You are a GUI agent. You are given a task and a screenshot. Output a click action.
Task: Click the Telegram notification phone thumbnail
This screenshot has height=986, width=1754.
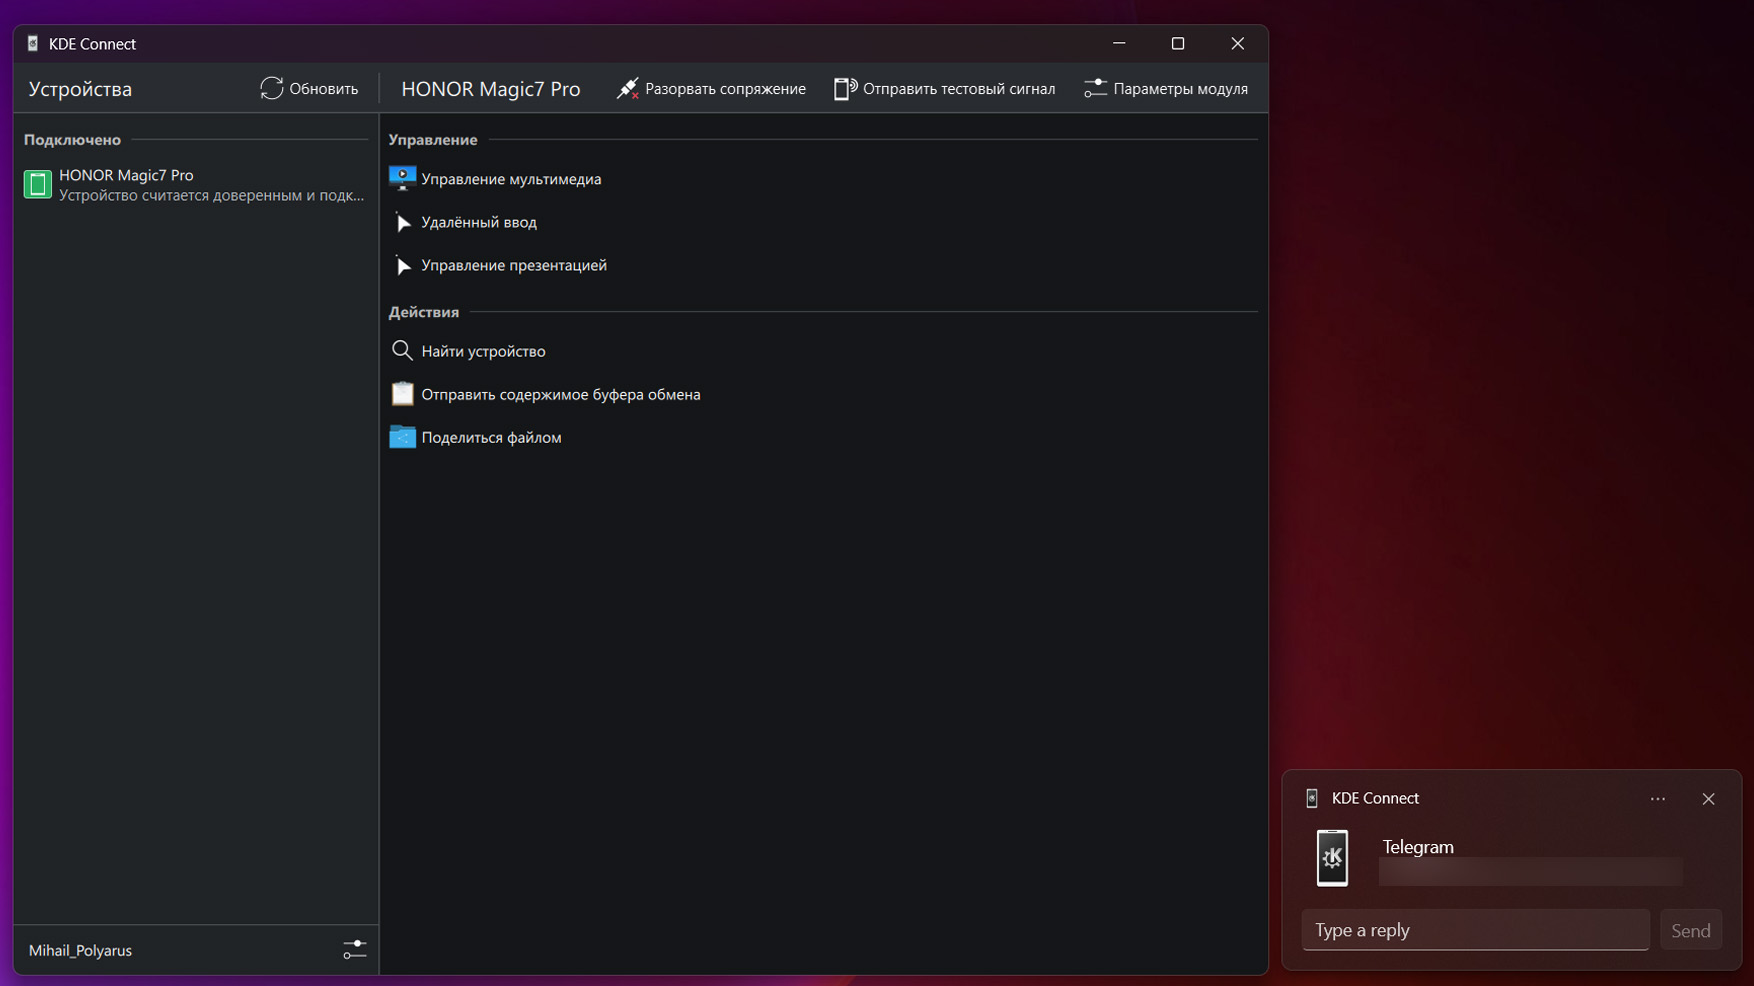pos(1332,858)
